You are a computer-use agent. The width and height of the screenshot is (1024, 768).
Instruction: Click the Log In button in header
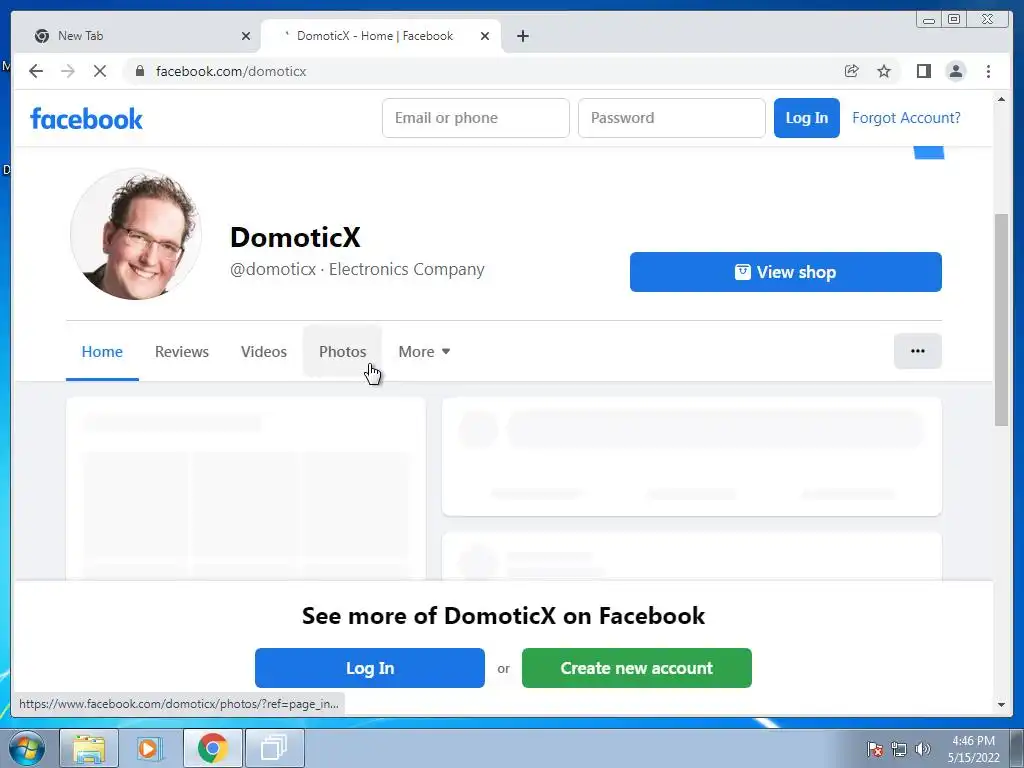(807, 118)
